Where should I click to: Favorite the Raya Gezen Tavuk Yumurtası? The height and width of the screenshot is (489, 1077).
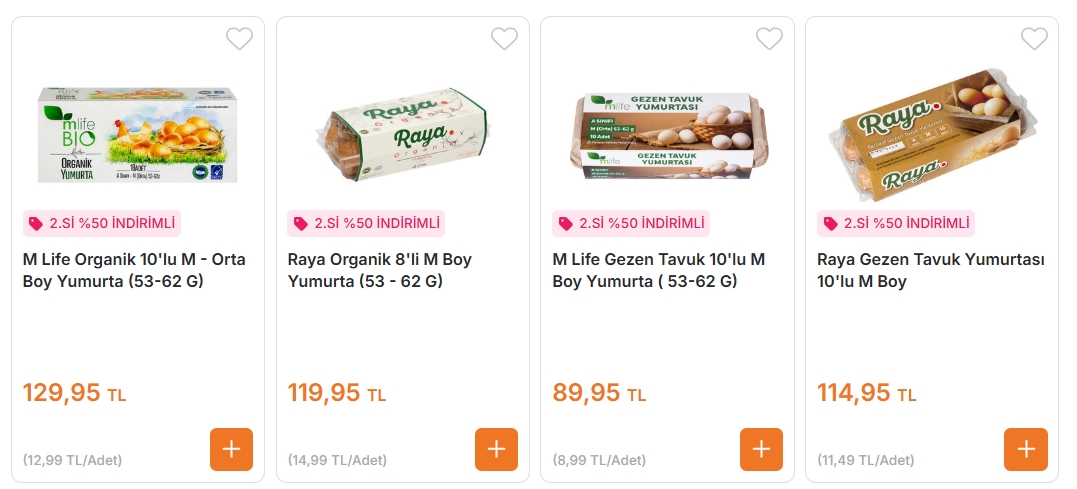(1033, 39)
